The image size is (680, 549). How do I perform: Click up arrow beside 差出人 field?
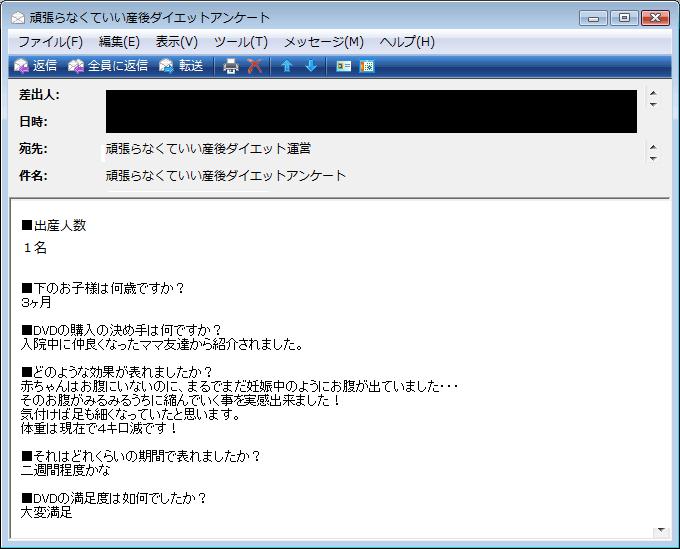pyautogui.click(x=653, y=93)
